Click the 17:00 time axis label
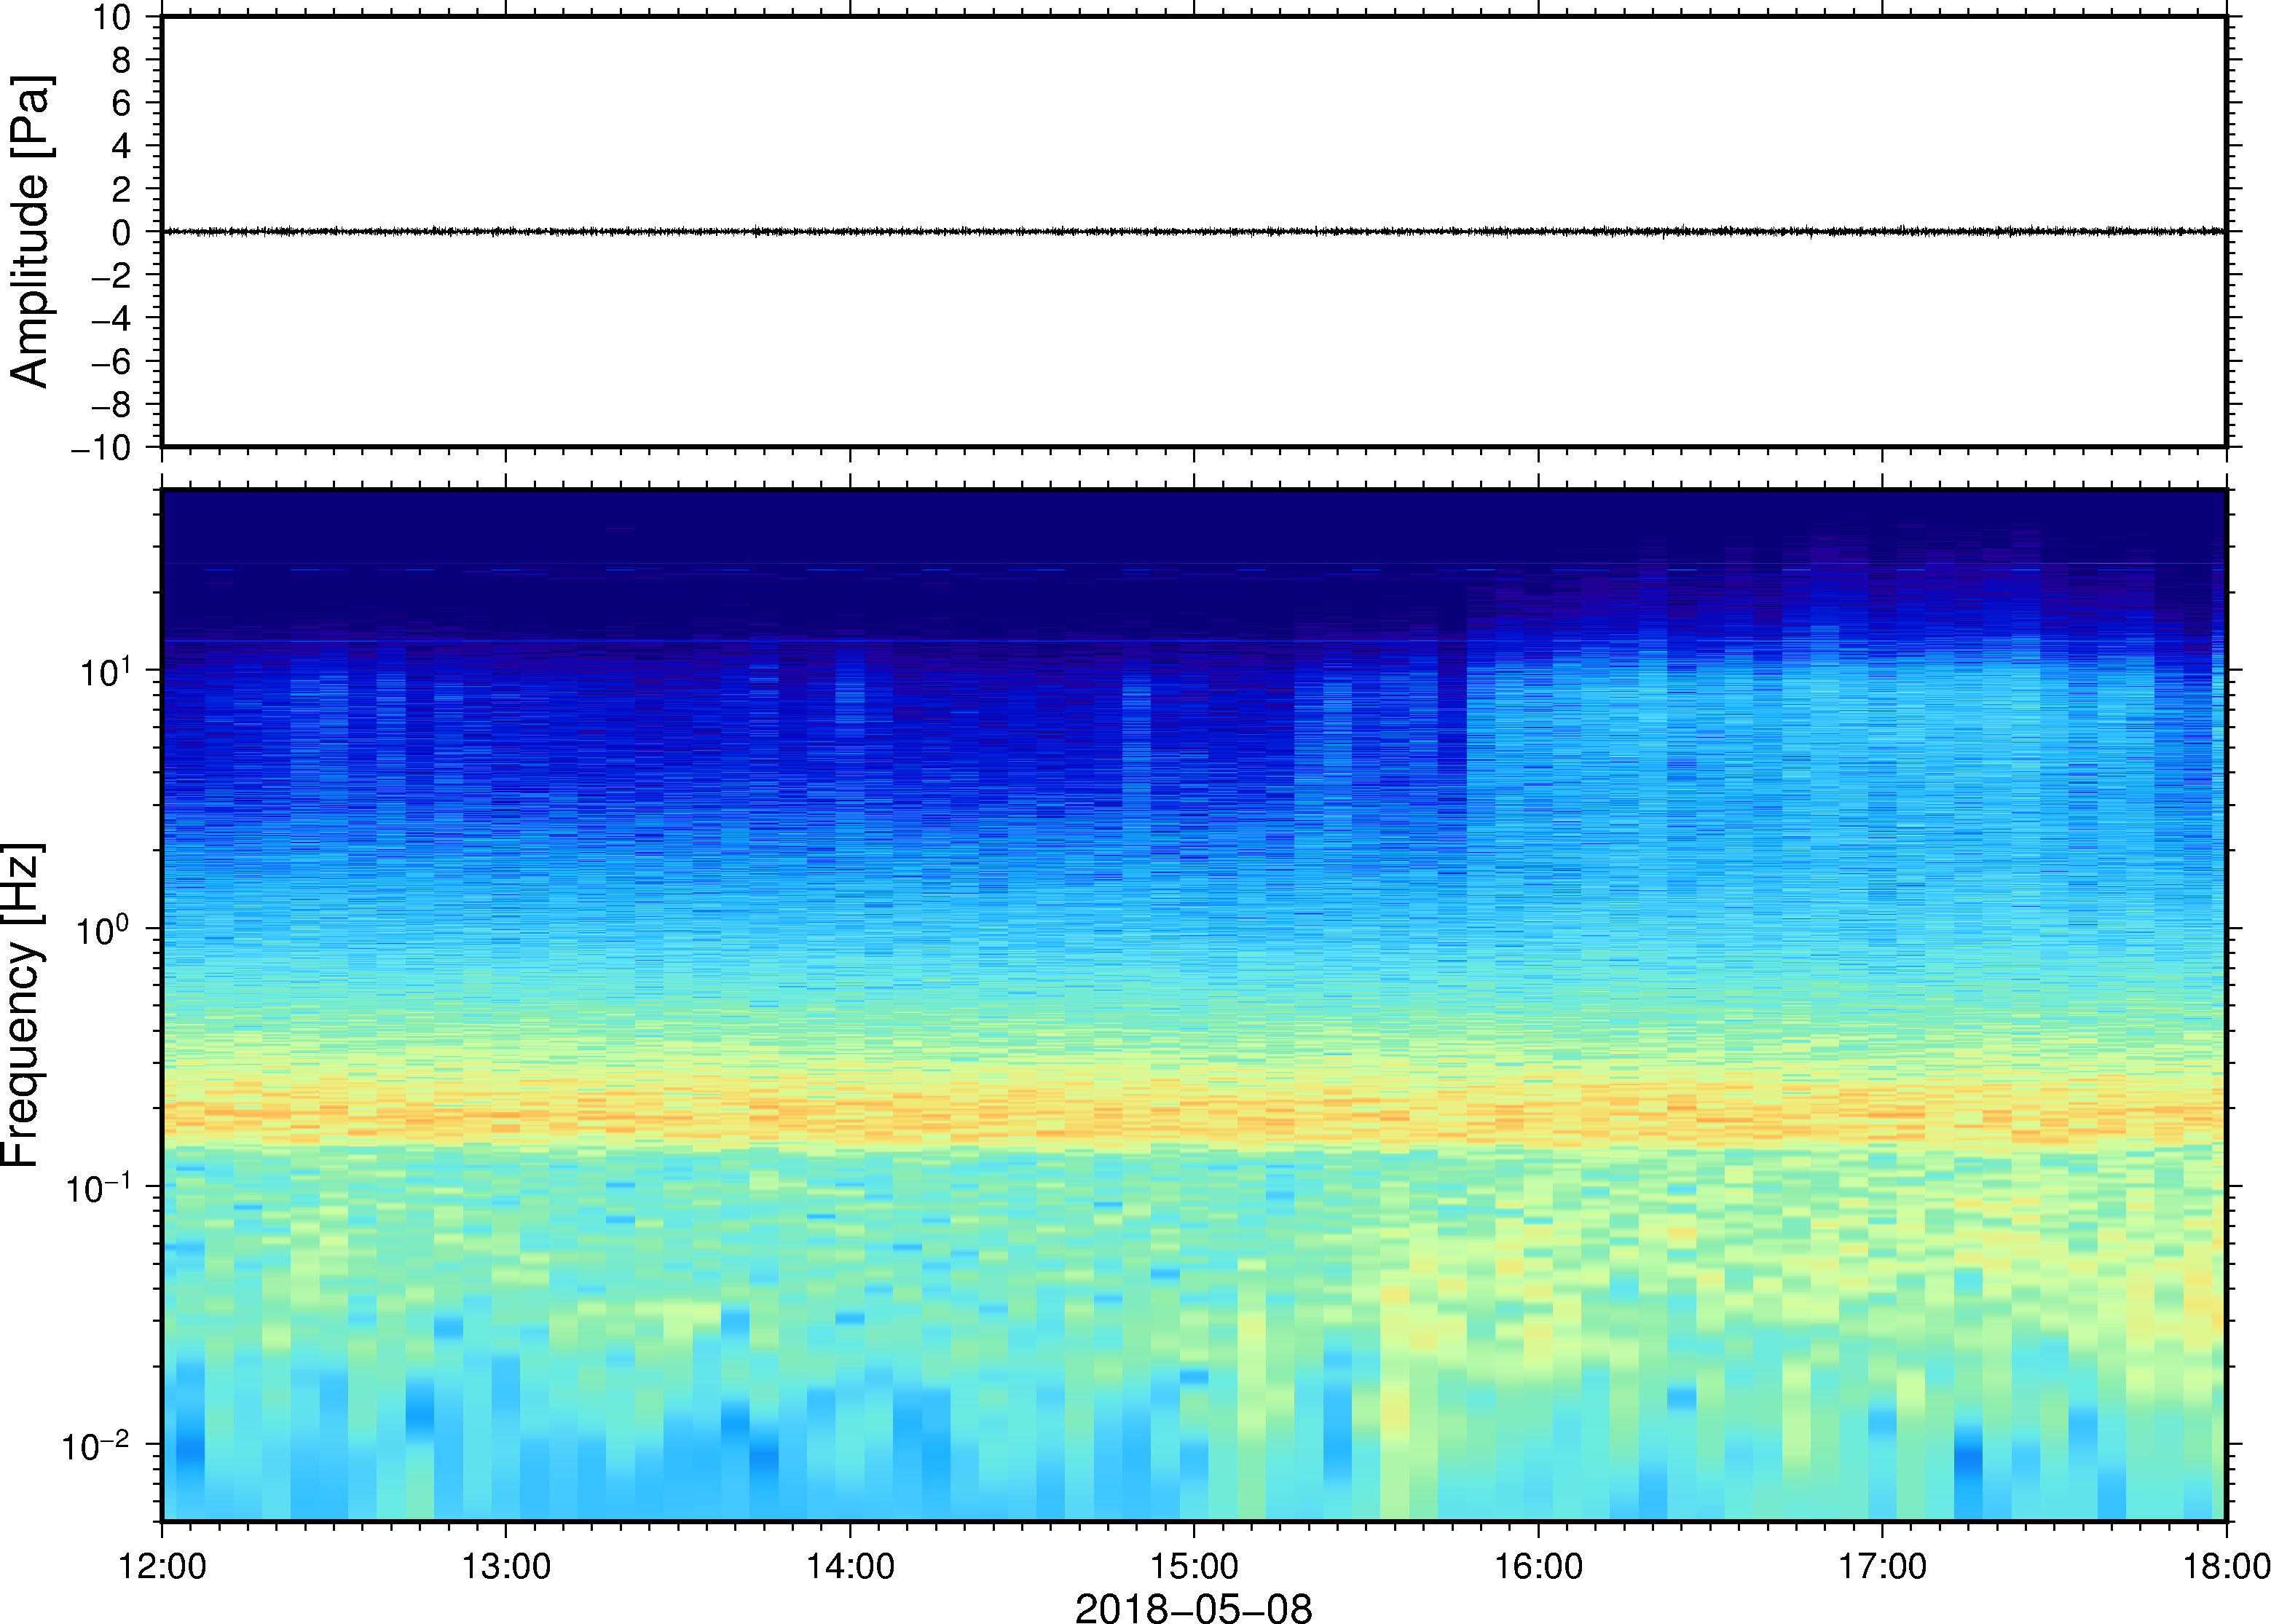The width and height of the screenshot is (2271, 1624). pos(1882,1566)
